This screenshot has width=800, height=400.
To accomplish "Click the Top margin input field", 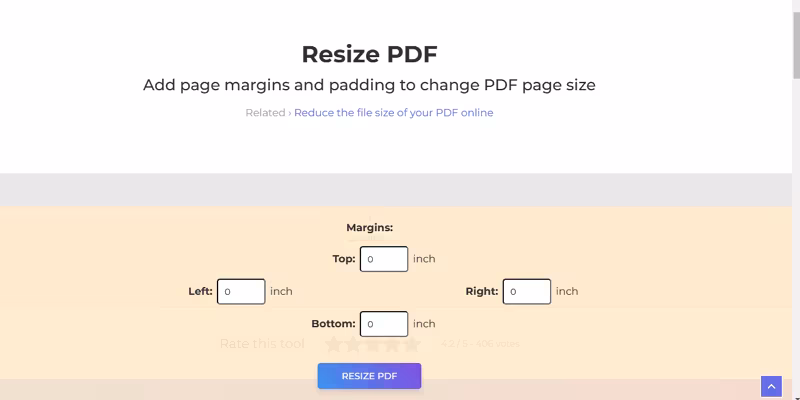I will click(384, 259).
